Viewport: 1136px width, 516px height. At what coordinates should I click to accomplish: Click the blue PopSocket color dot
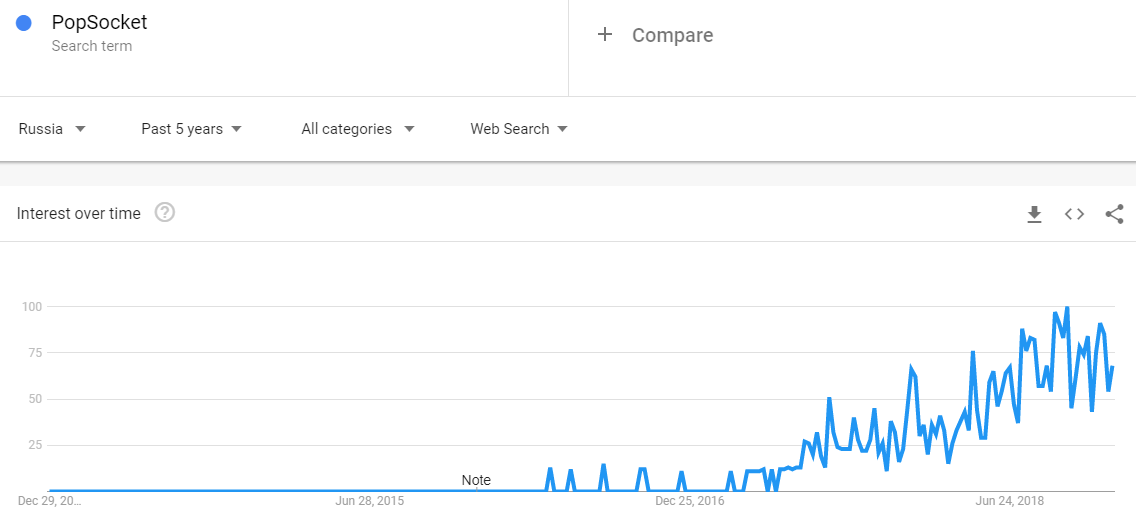24,23
